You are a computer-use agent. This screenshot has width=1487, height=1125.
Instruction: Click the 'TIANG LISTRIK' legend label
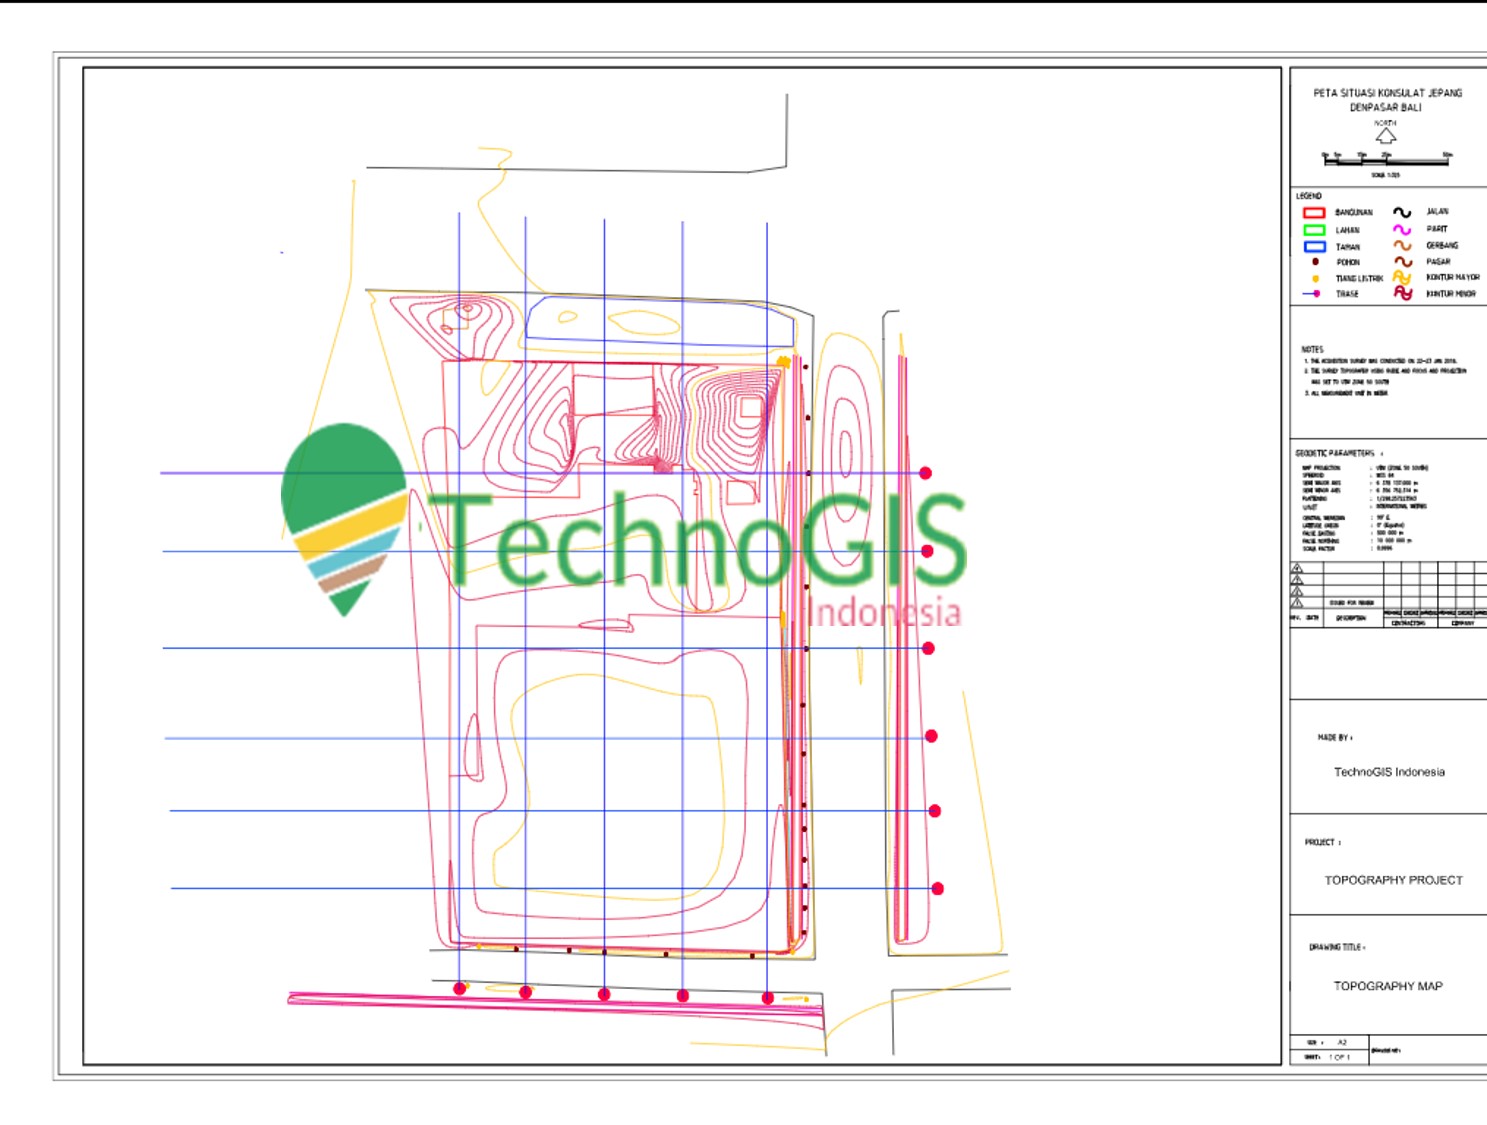tap(1360, 279)
